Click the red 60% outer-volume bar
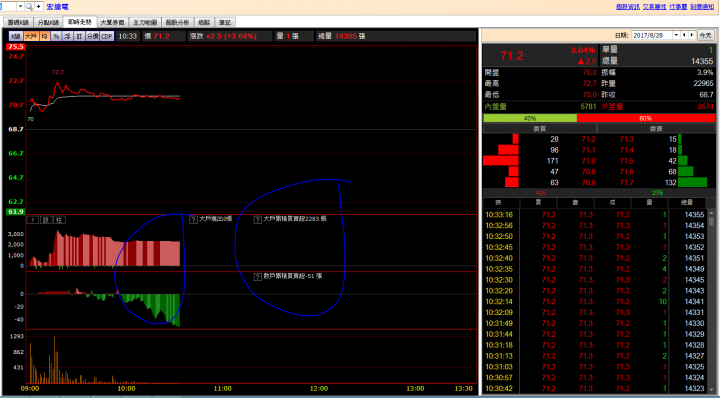The height and width of the screenshot is (398, 720). coord(646,118)
